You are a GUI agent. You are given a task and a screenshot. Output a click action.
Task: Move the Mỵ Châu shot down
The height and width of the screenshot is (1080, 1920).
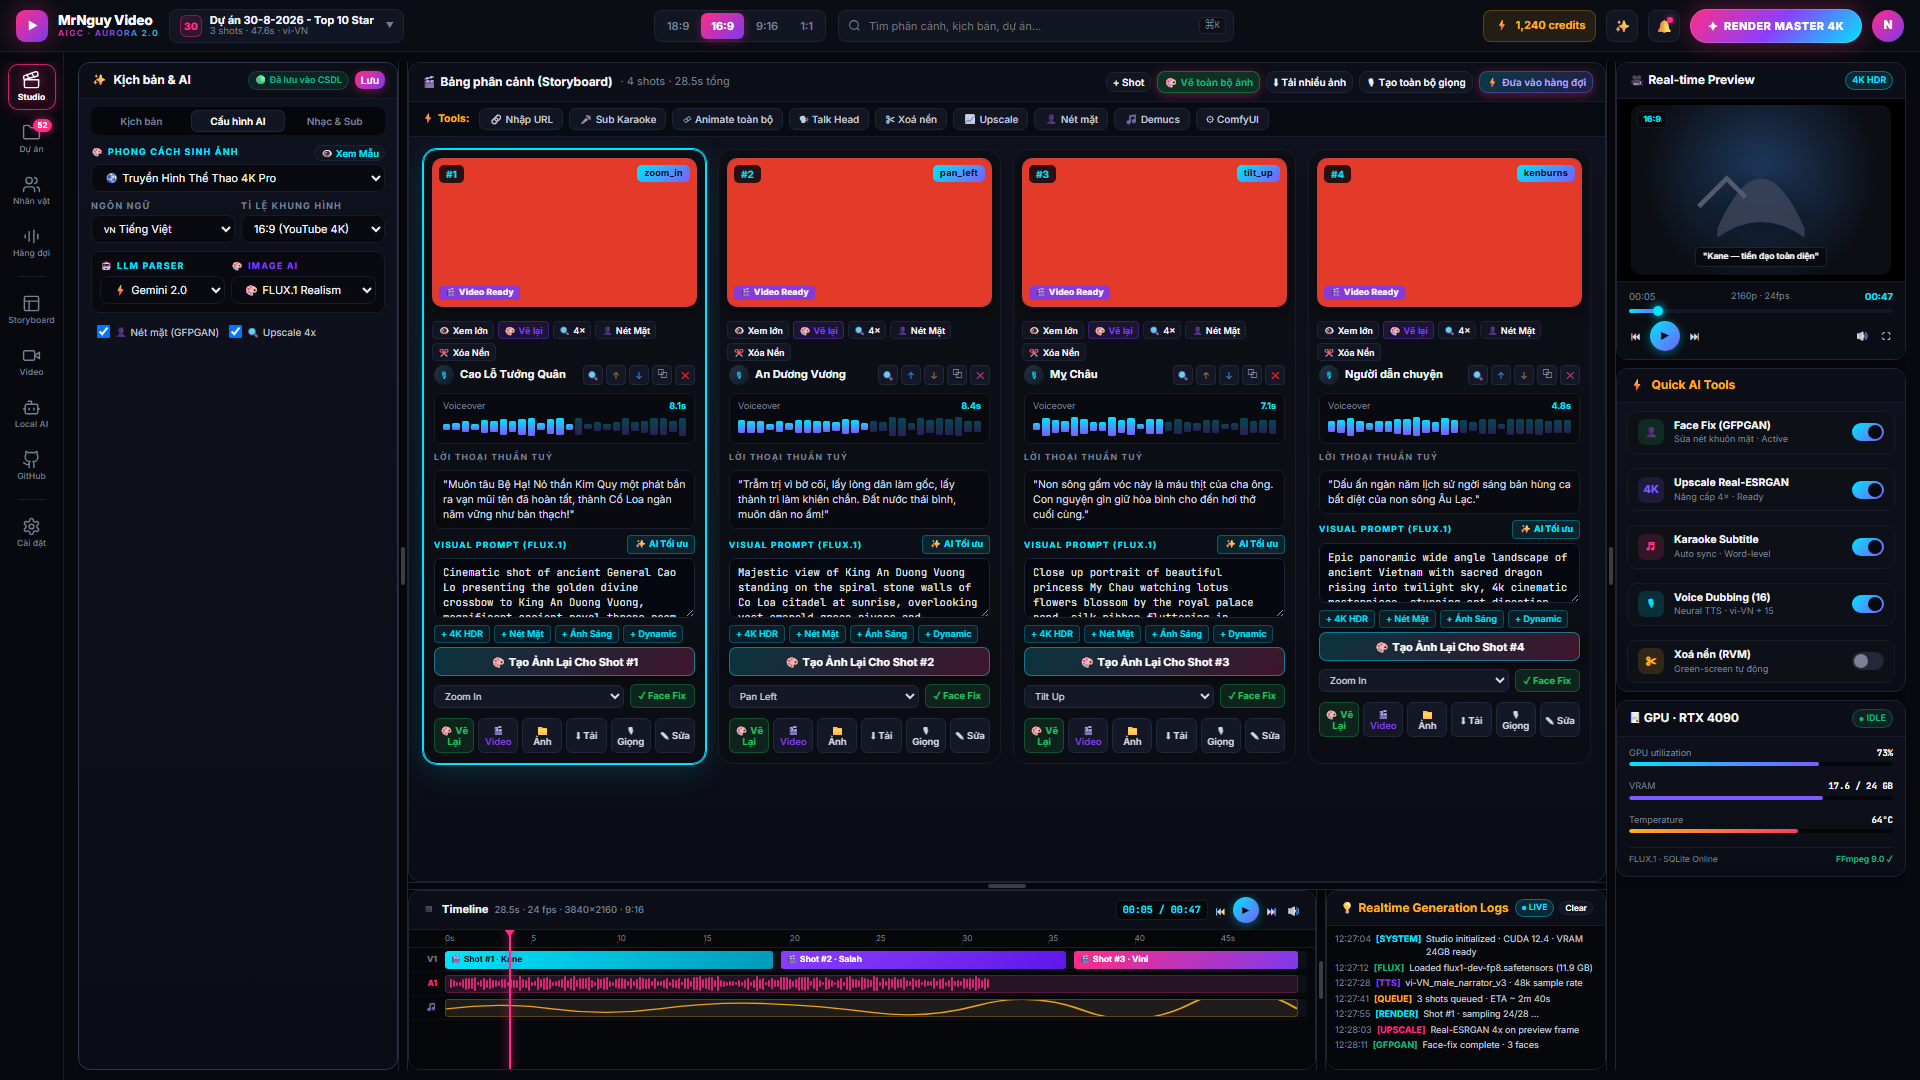(x=1229, y=375)
